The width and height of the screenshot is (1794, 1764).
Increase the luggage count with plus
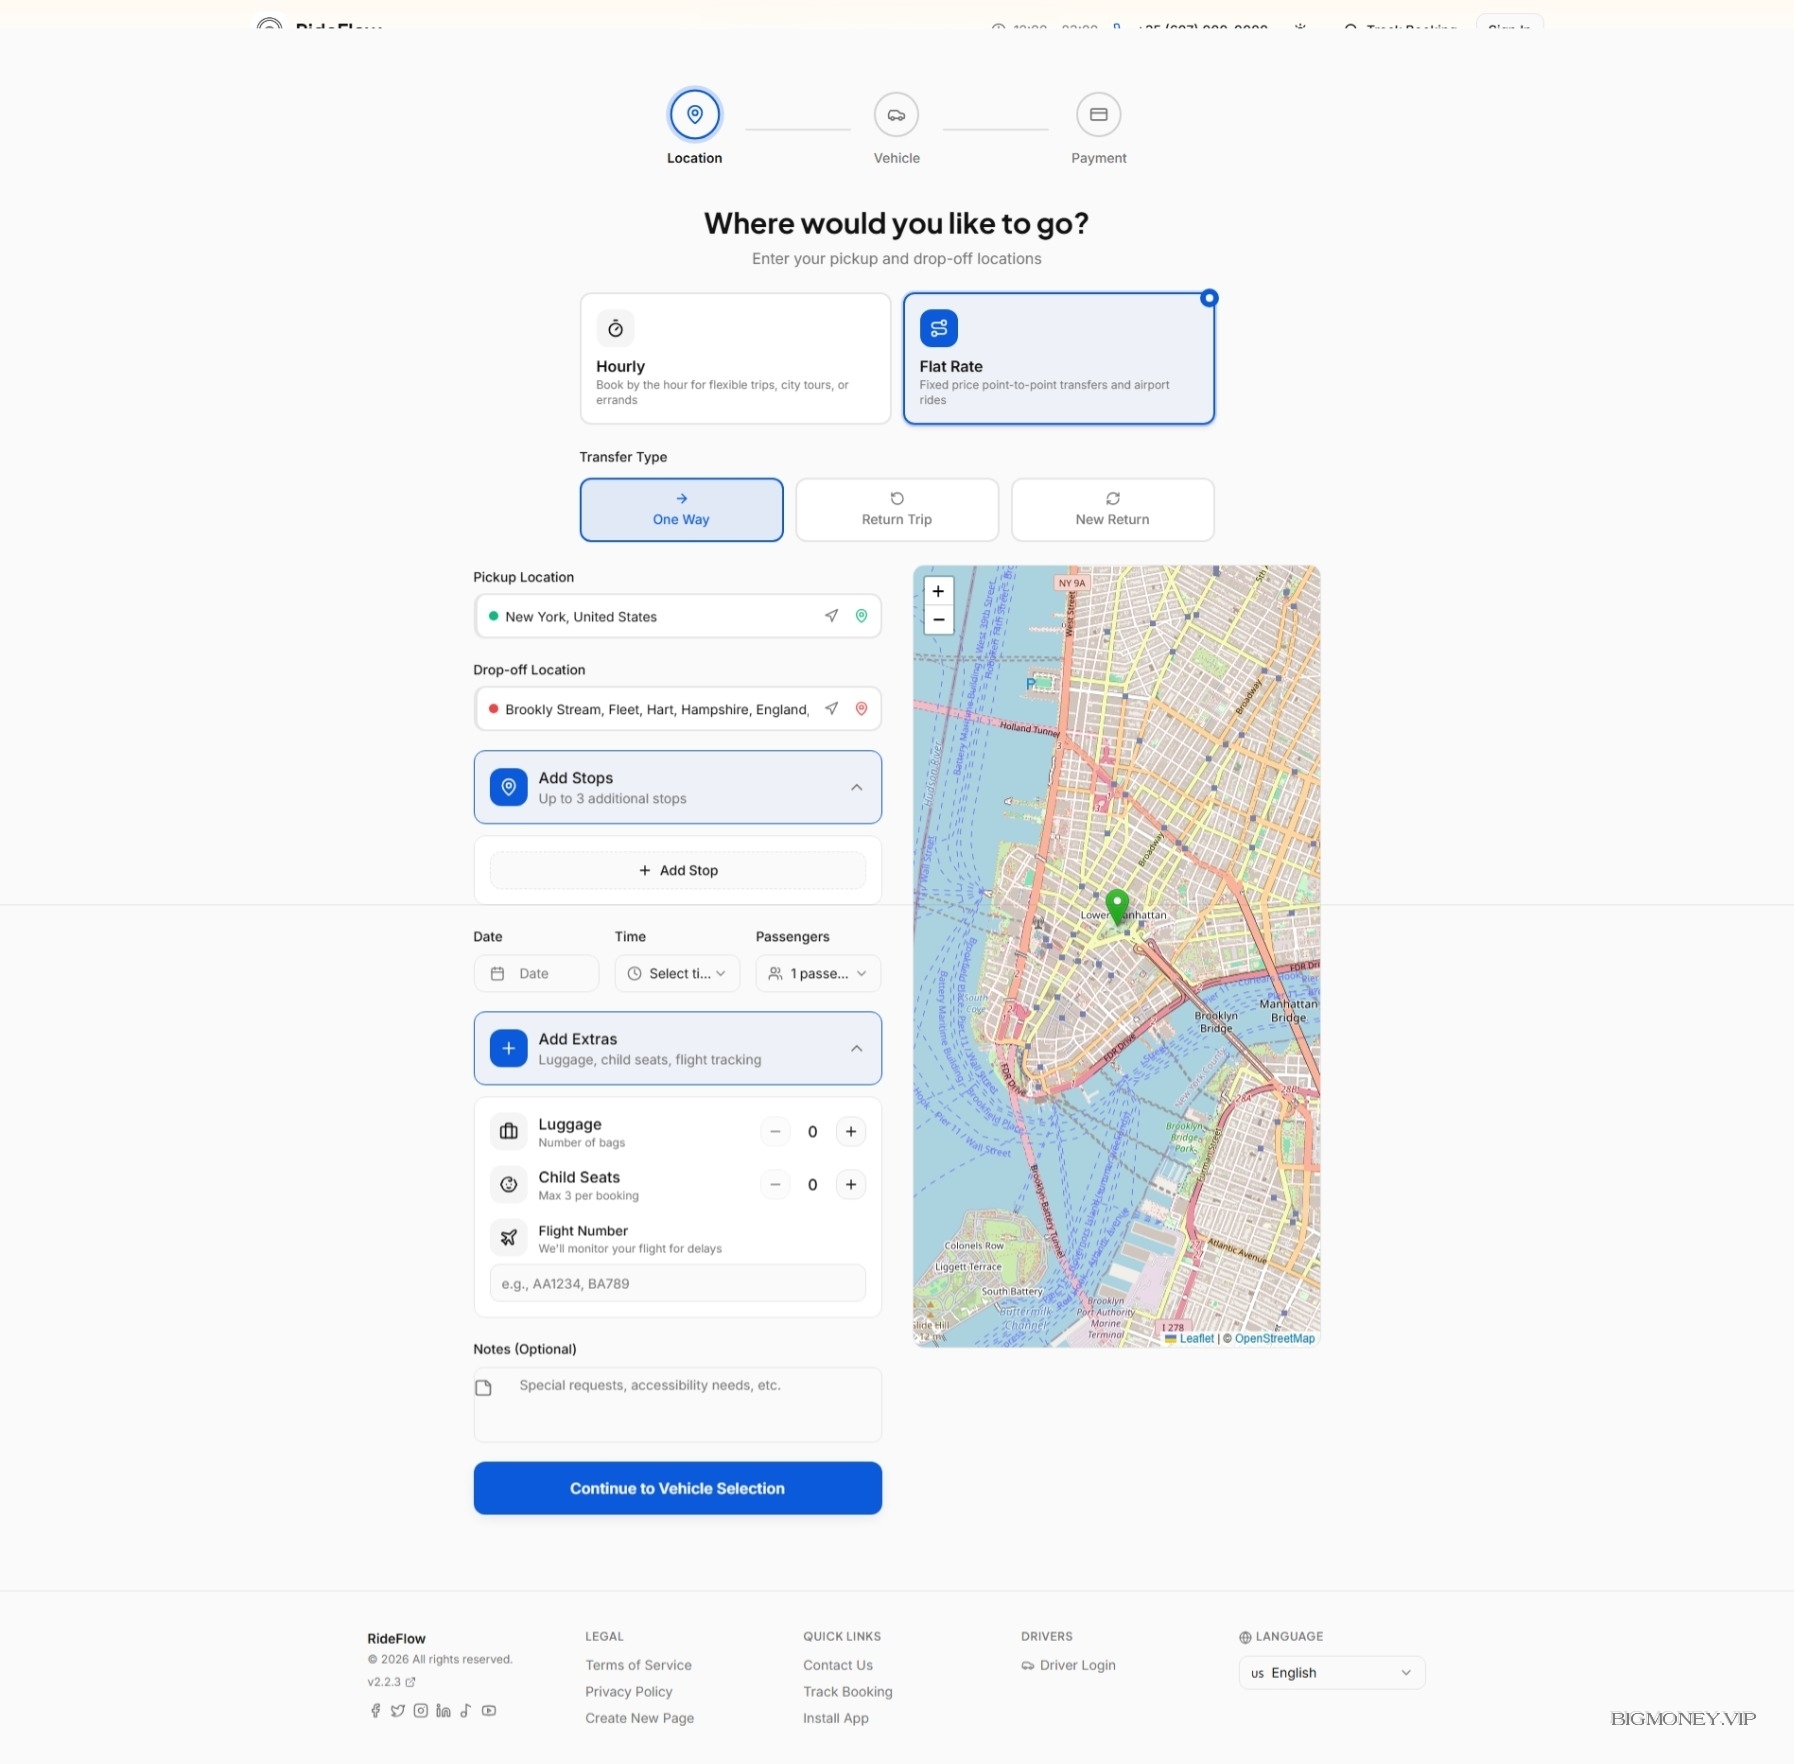pyautogui.click(x=851, y=1131)
